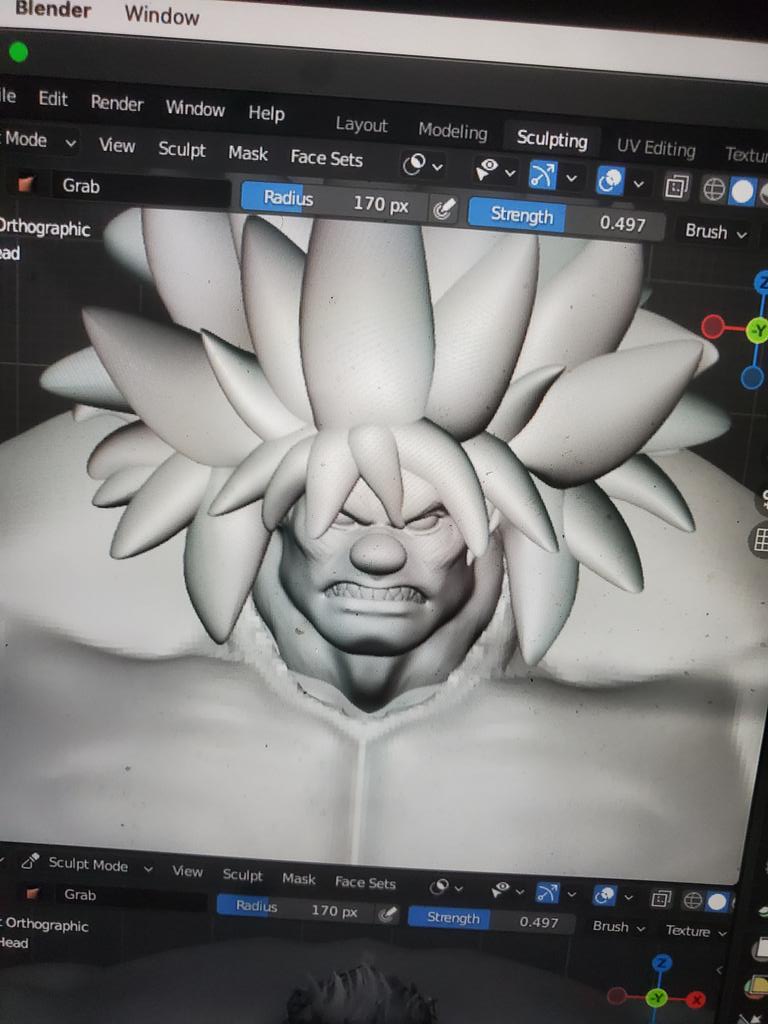Toggle overlays button in upper viewport header
Image resolution: width=768 pixels, height=1024 pixels.
pyautogui.click(x=610, y=181)
